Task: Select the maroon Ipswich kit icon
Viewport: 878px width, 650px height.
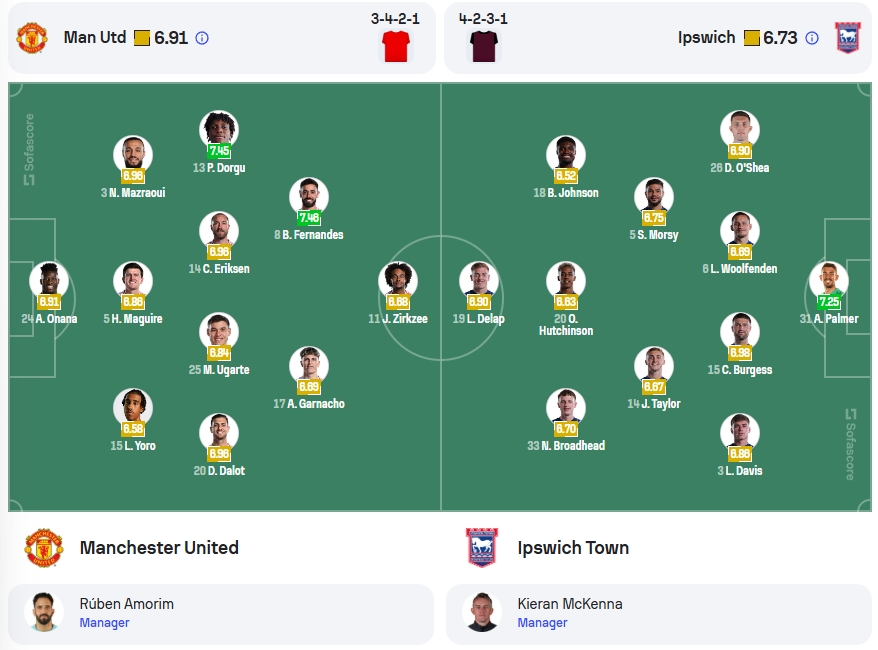Action: (483, 46)
